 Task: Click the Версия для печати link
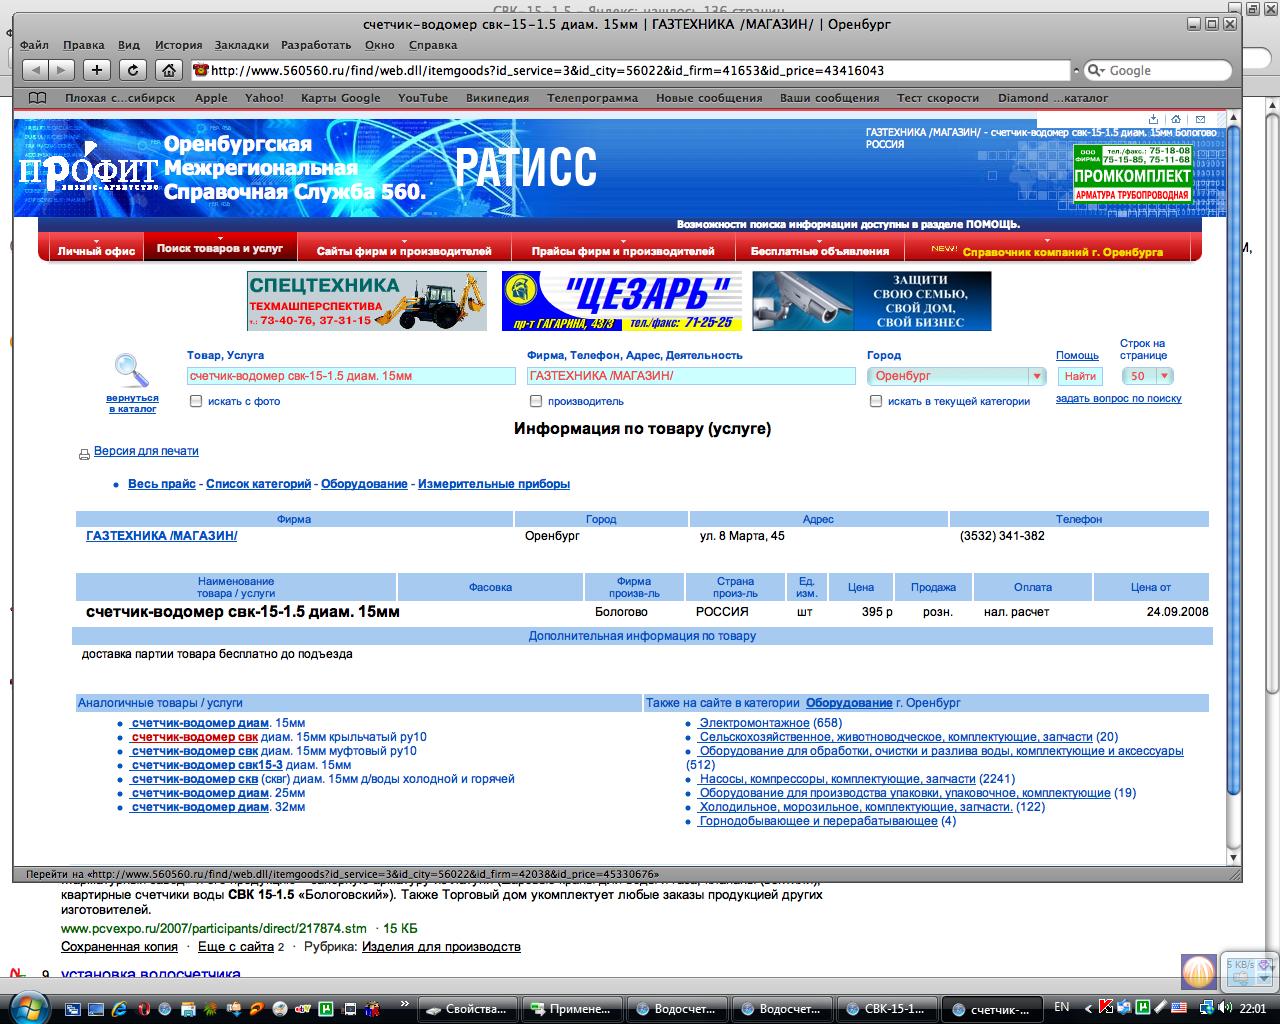[146, 451]
